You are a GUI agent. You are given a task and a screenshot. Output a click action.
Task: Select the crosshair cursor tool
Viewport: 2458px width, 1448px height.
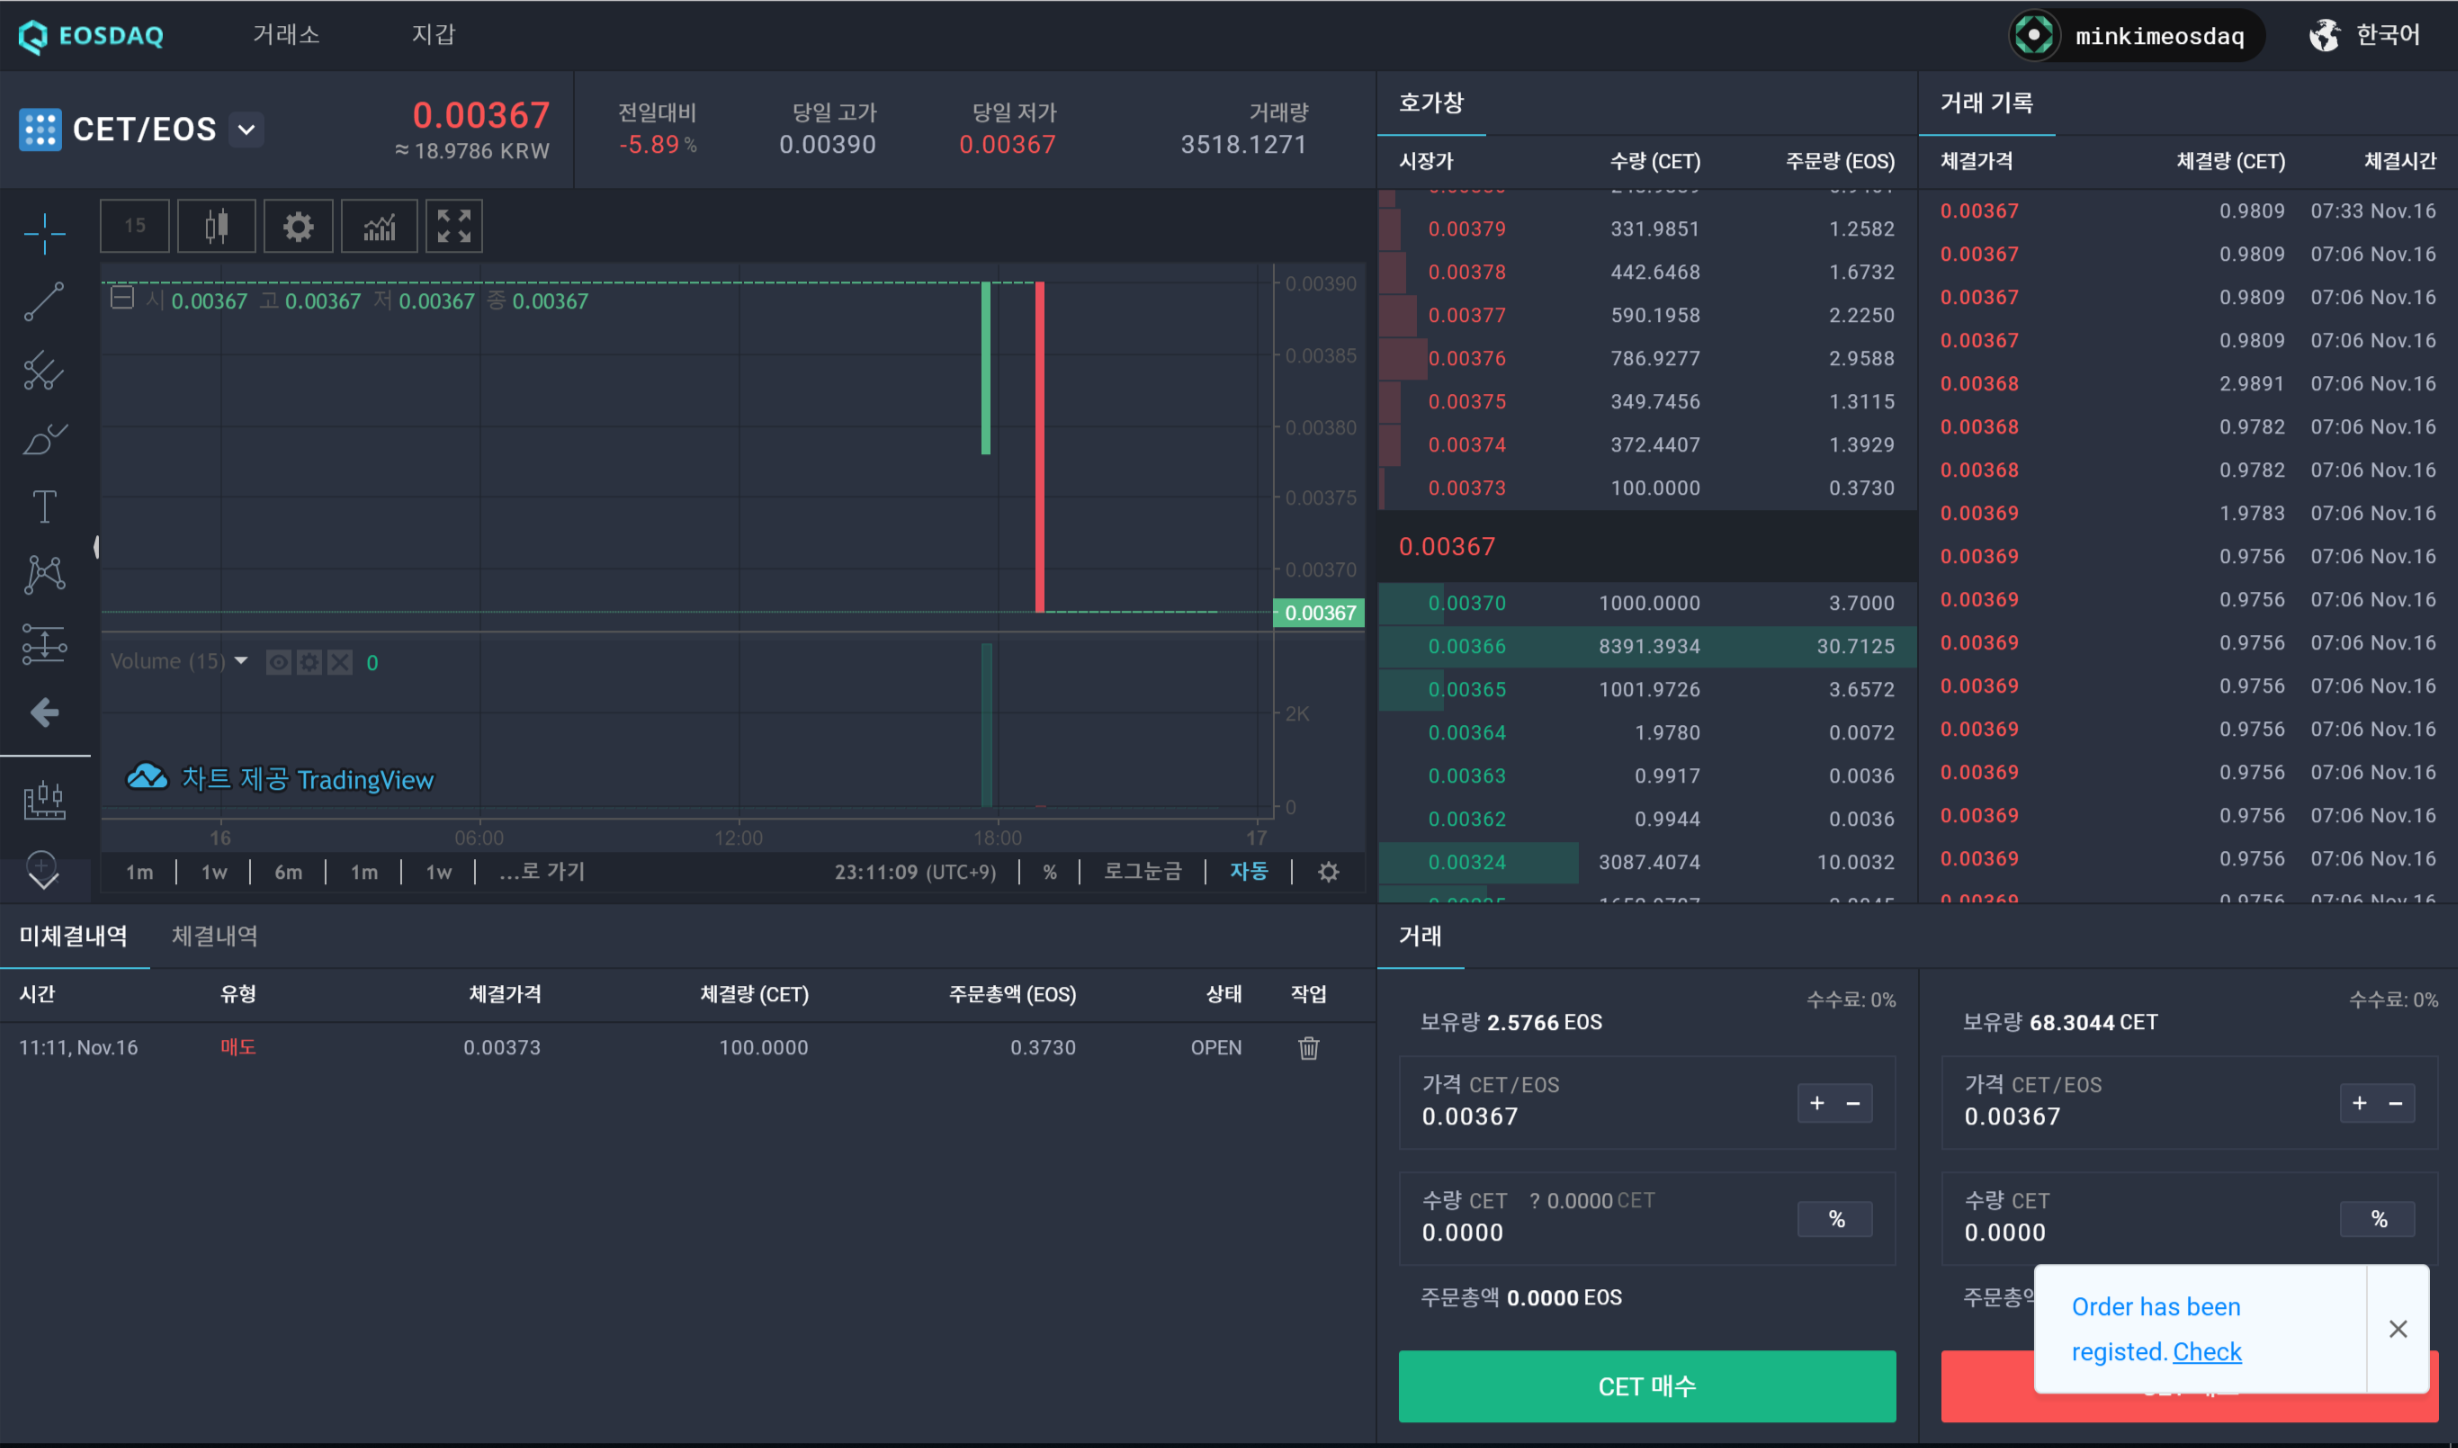[44, 234]
